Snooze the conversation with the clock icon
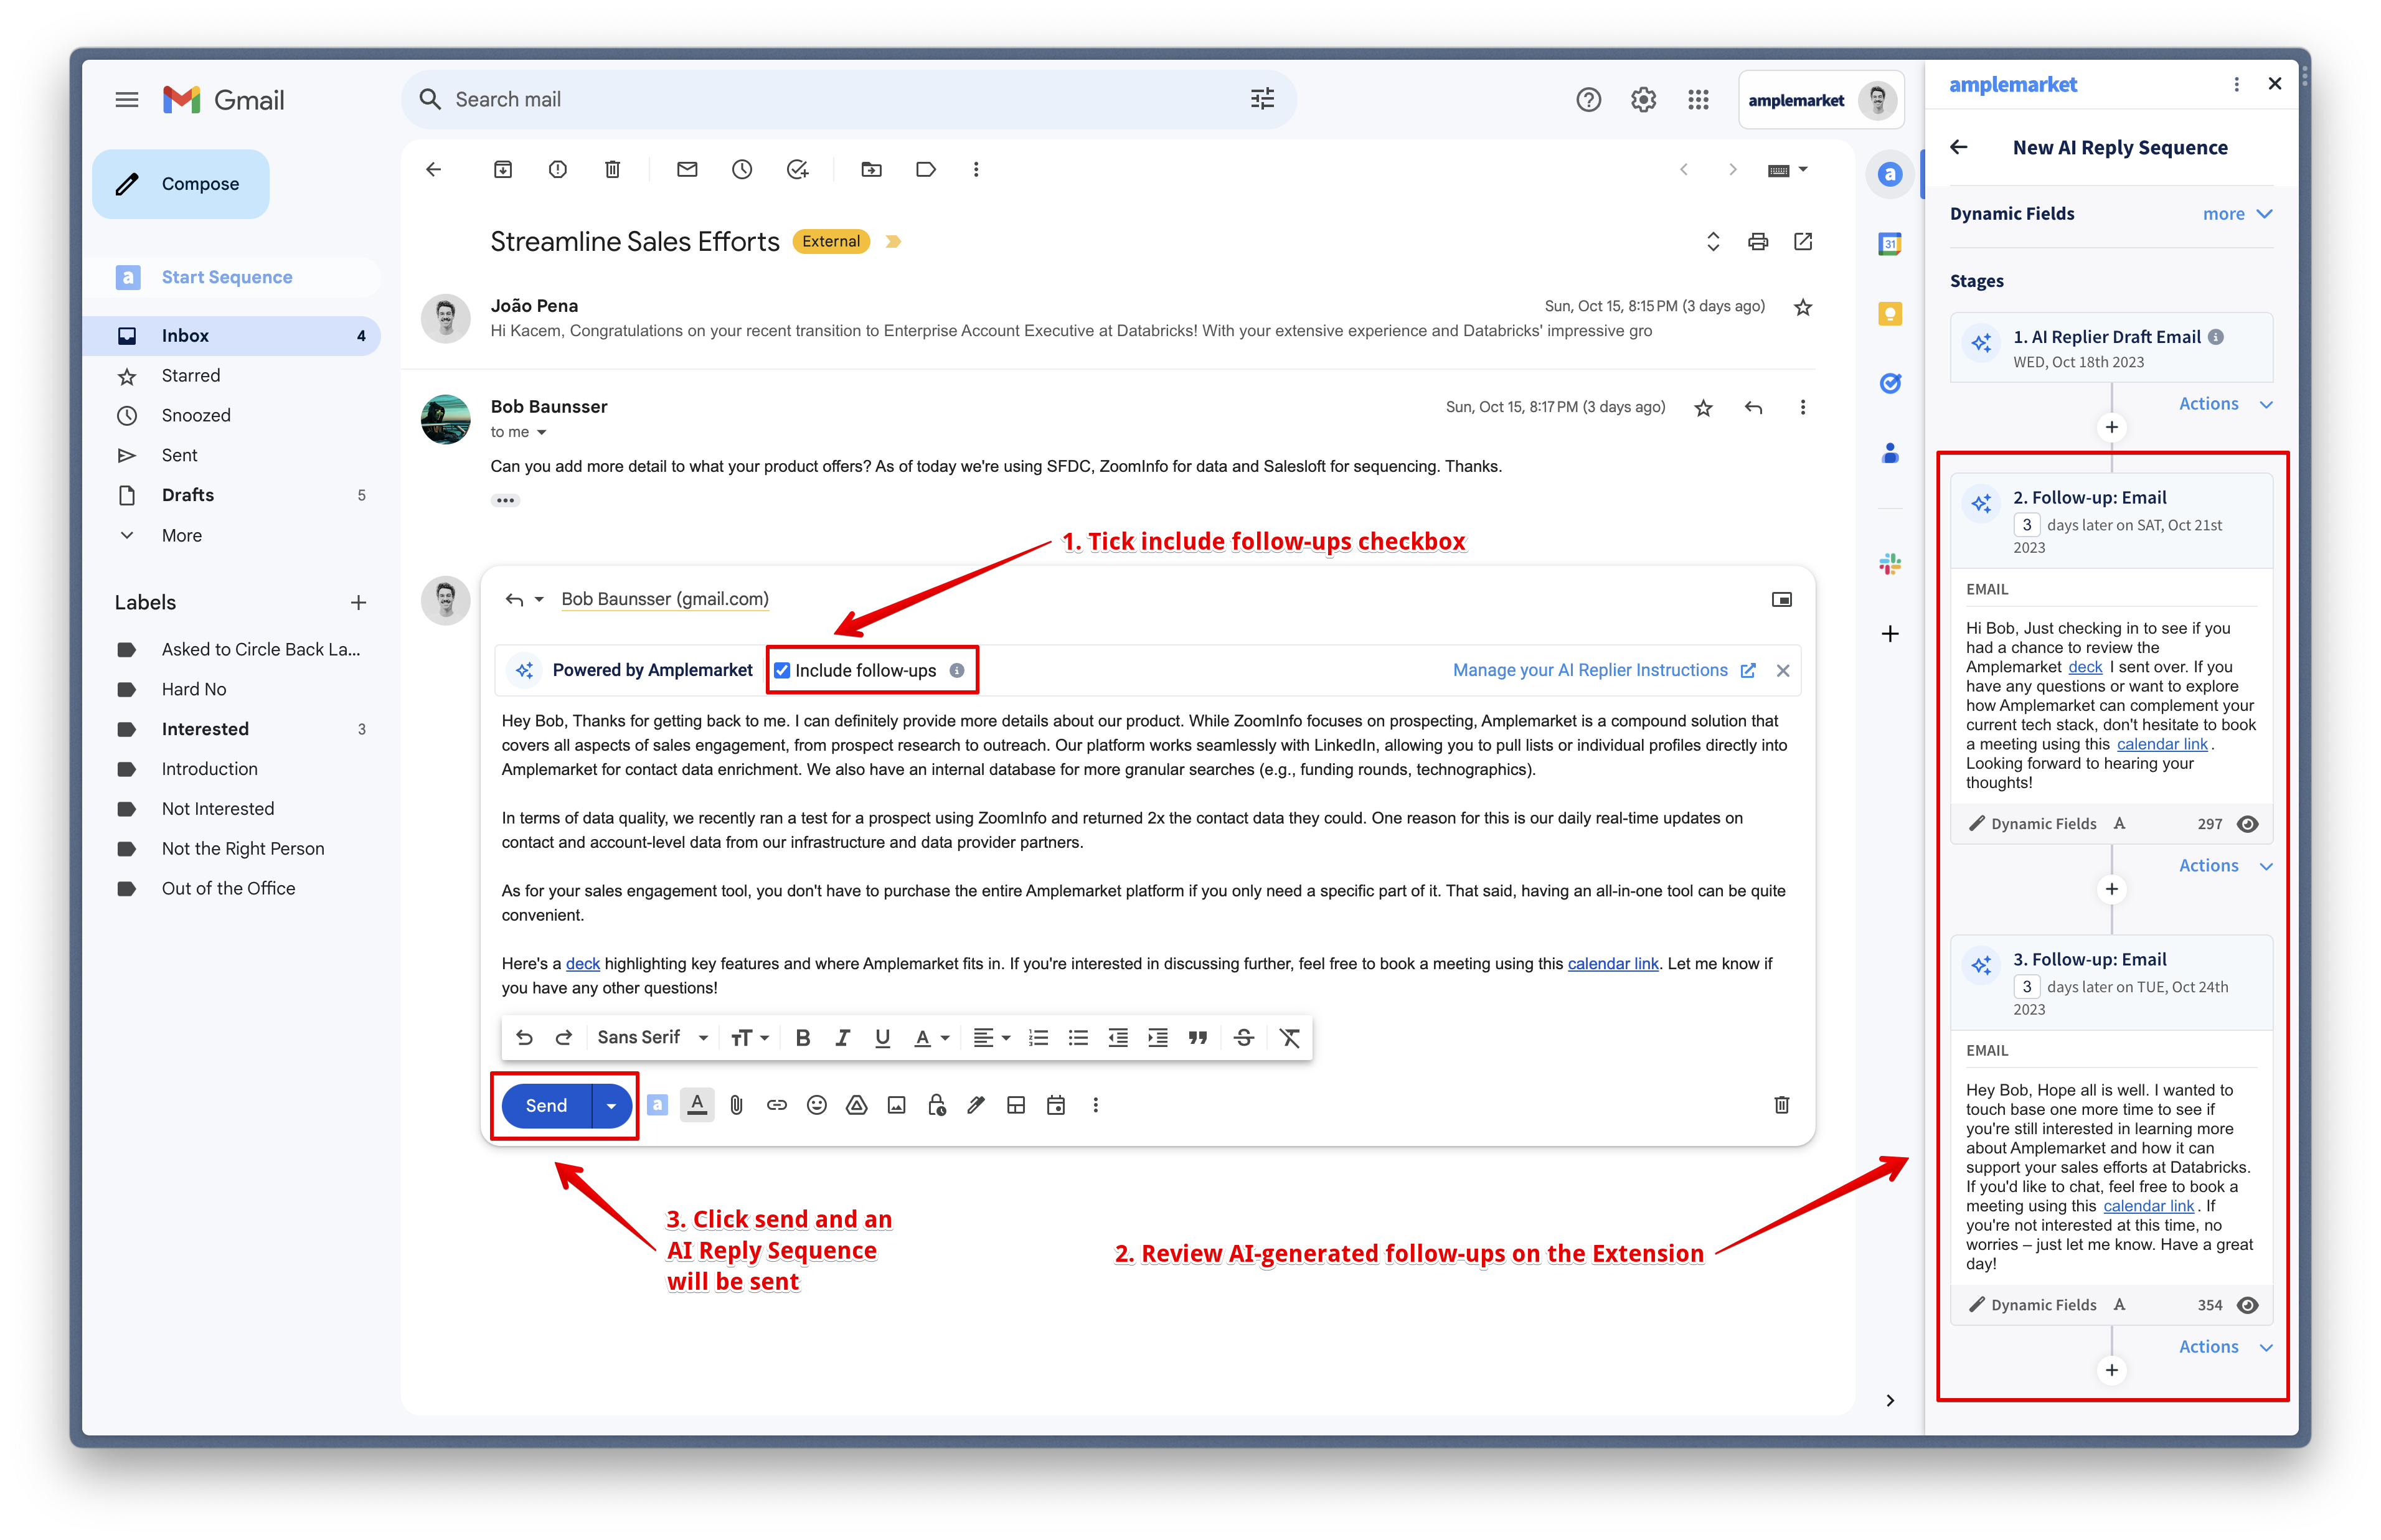The height and width of the screenshot is (1540, 2381). (742, 170)
